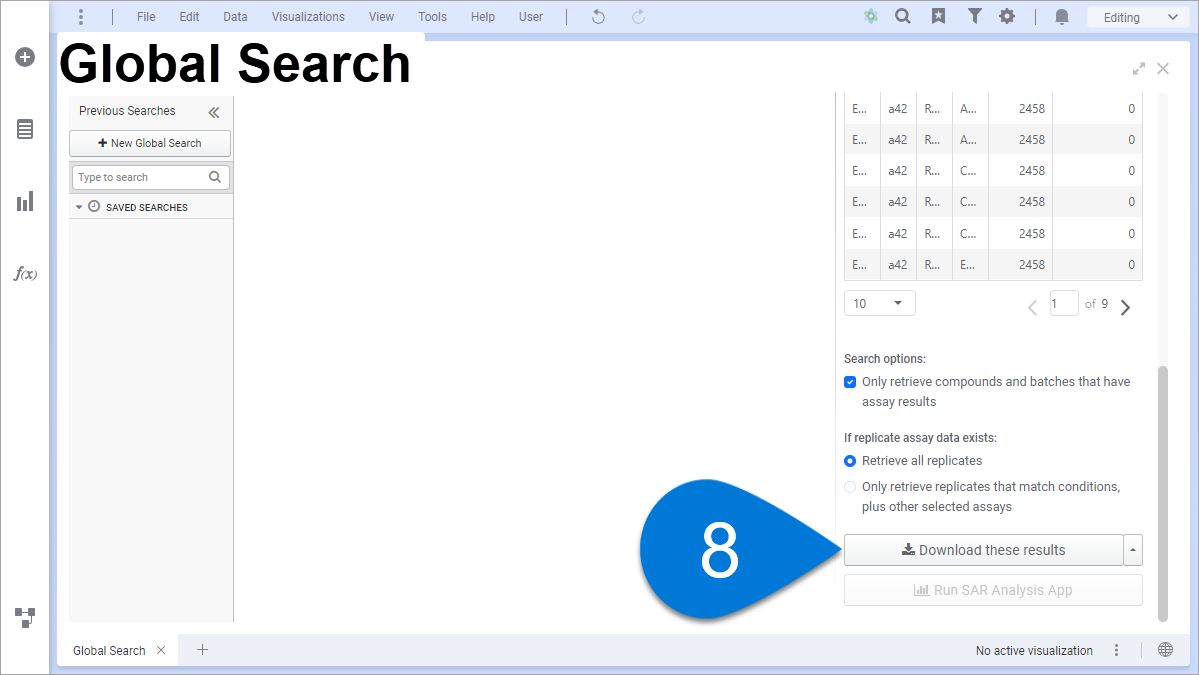Open the Visualizations menu
The height and width of the screenshot is (675, 1199).
(x=308, y=17)
